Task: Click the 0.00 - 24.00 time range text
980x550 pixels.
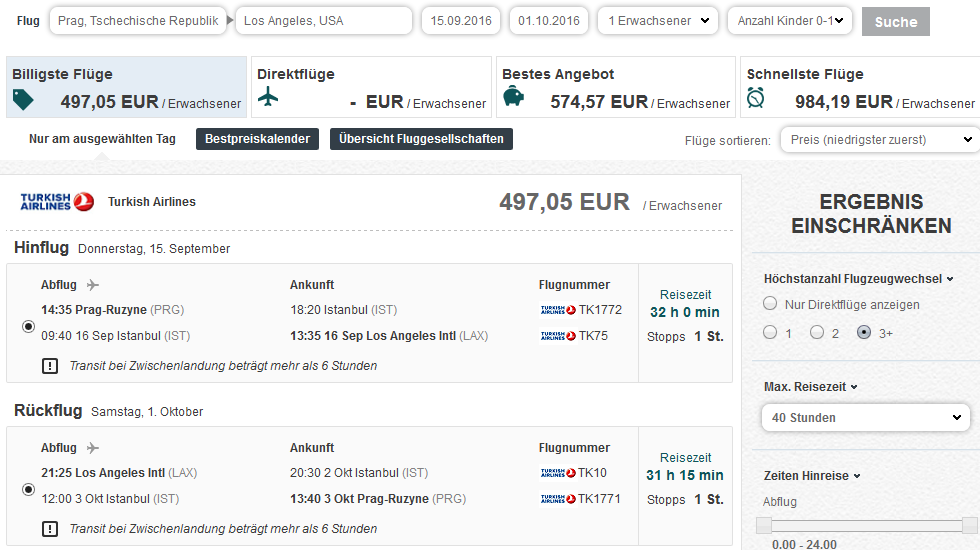Action: (804, 544)
